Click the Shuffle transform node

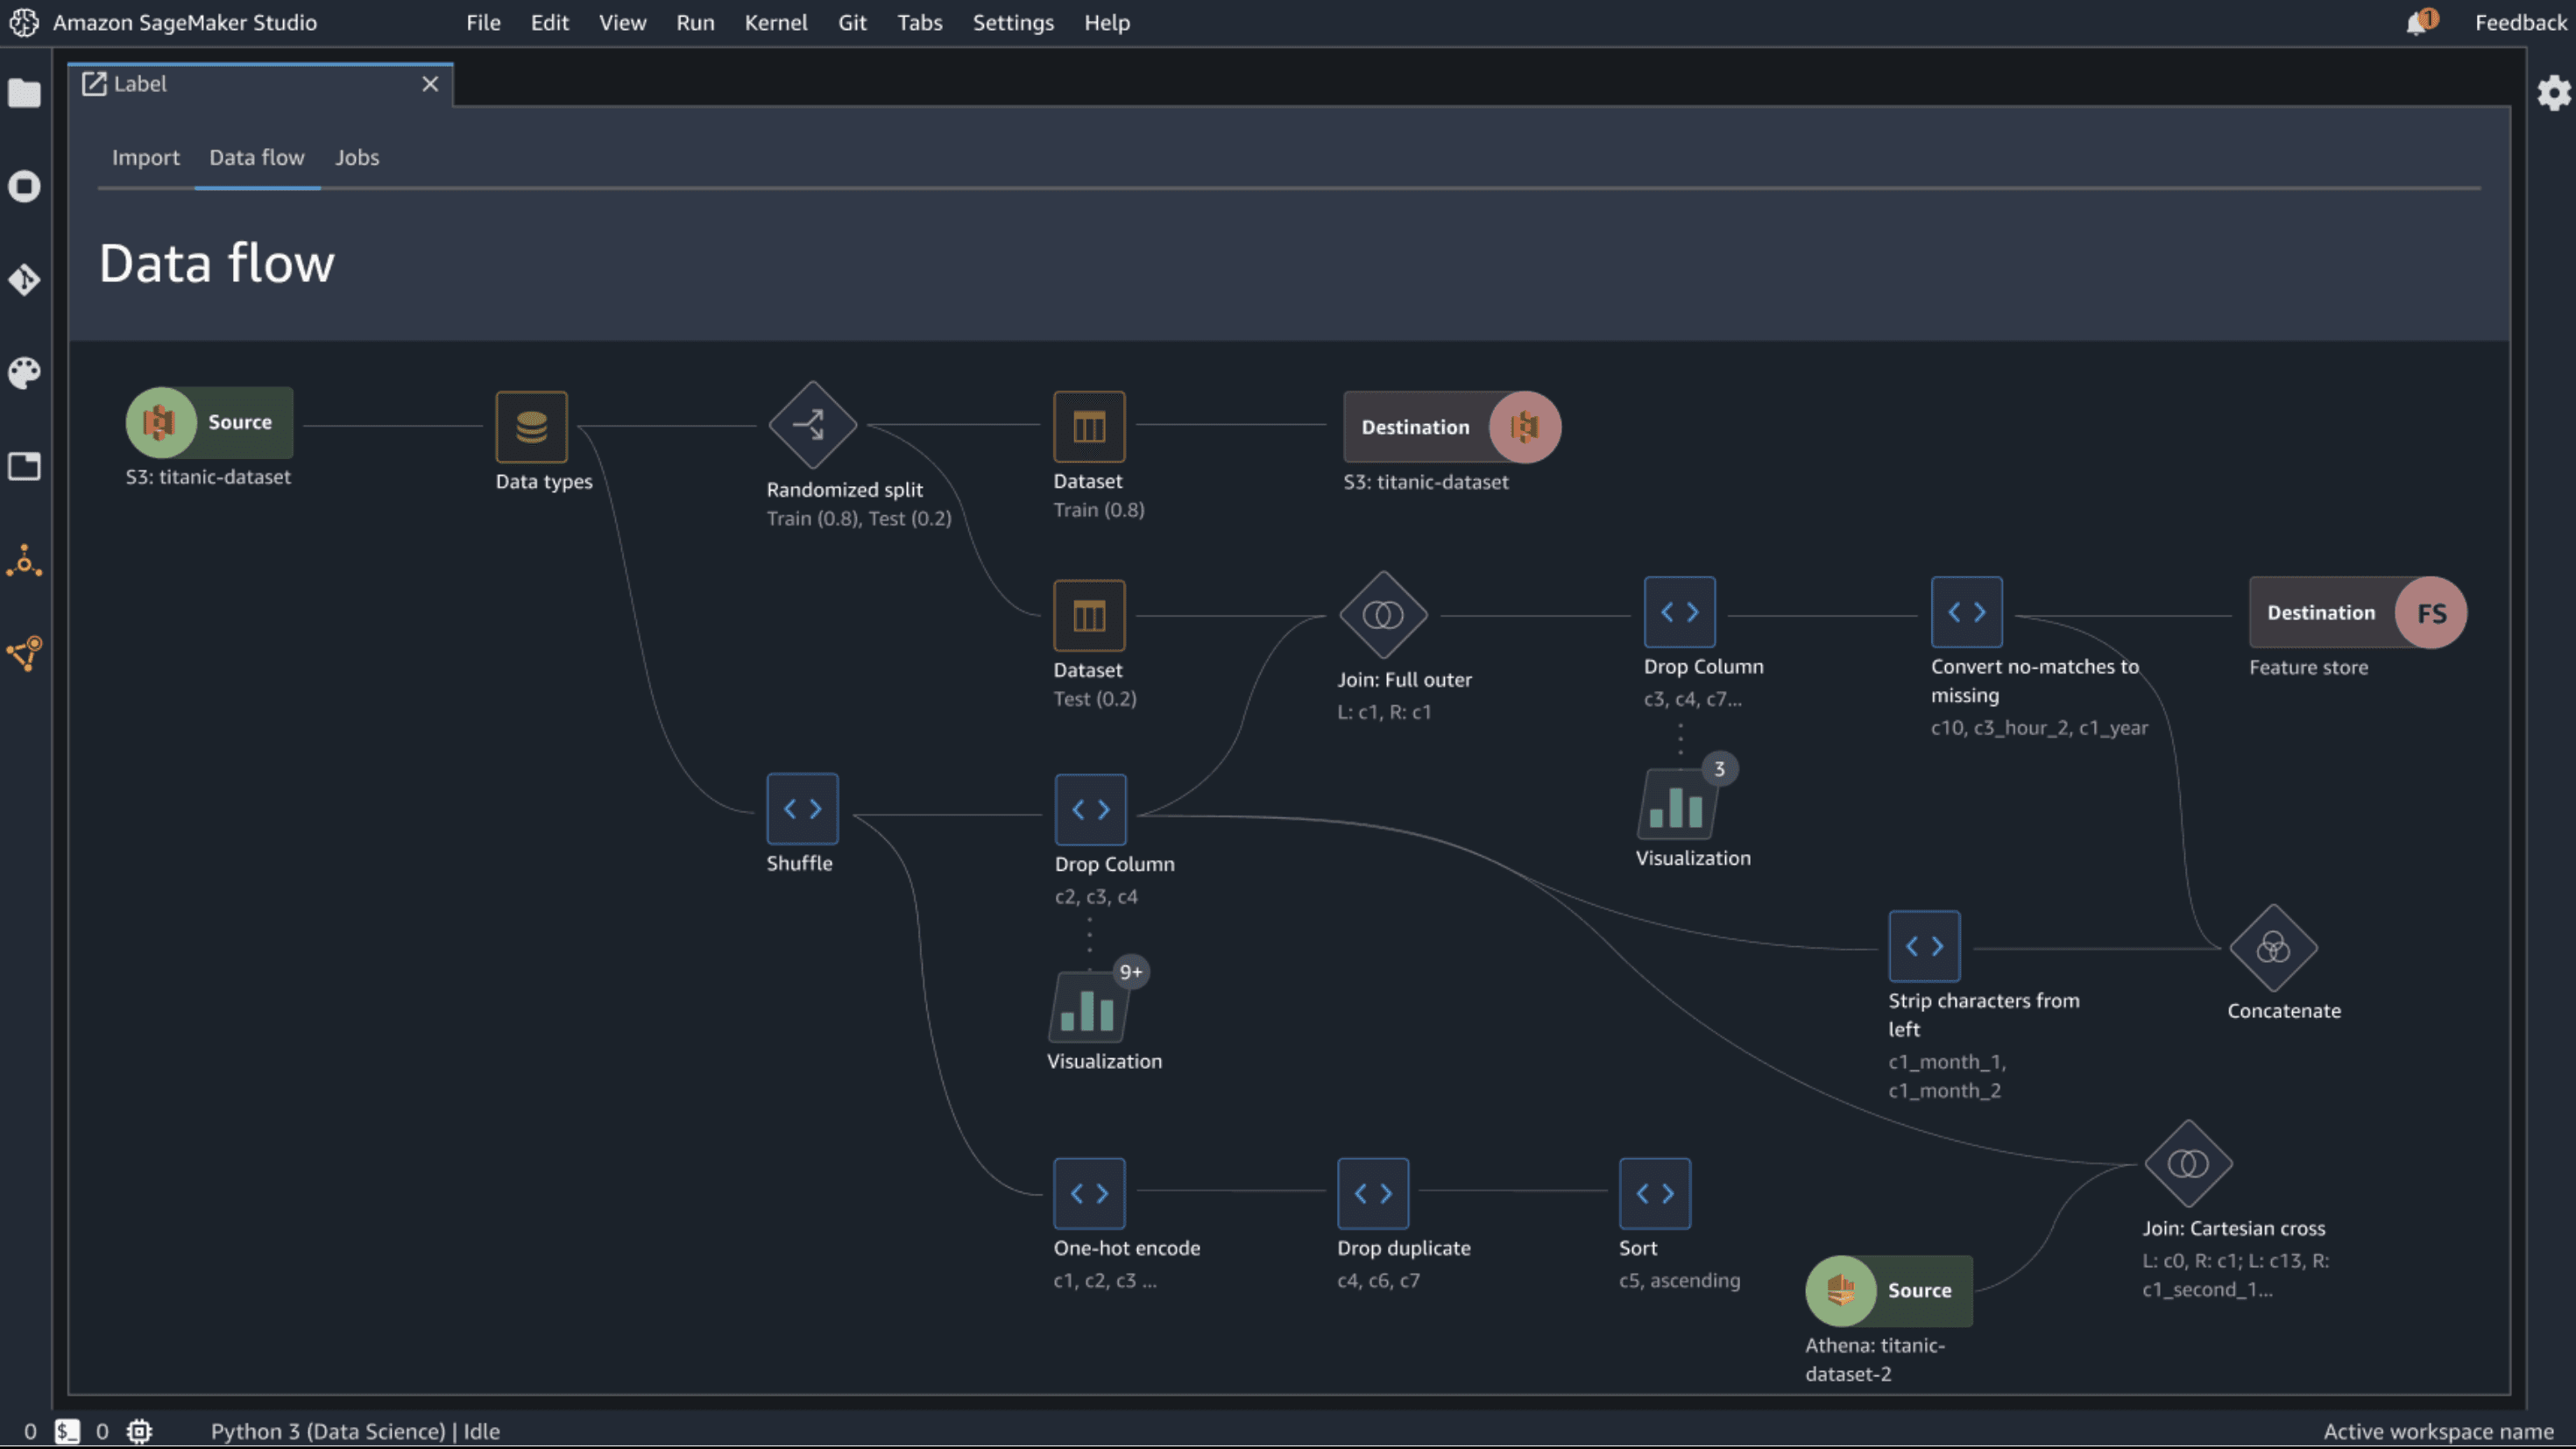pyautogui.click(x=802, y=809)
